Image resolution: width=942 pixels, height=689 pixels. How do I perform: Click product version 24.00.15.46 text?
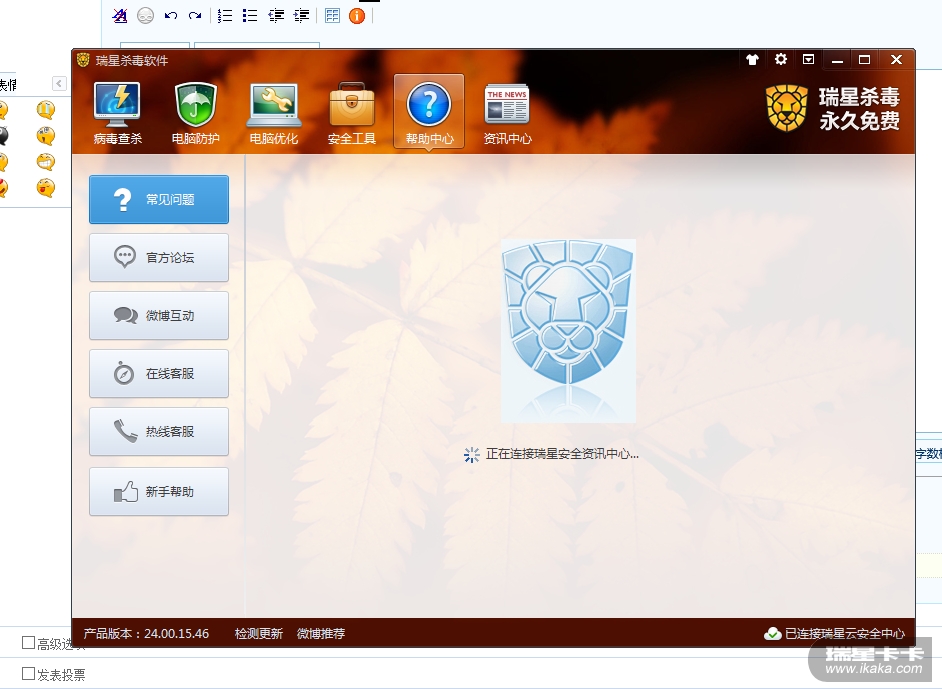(146, 634)
